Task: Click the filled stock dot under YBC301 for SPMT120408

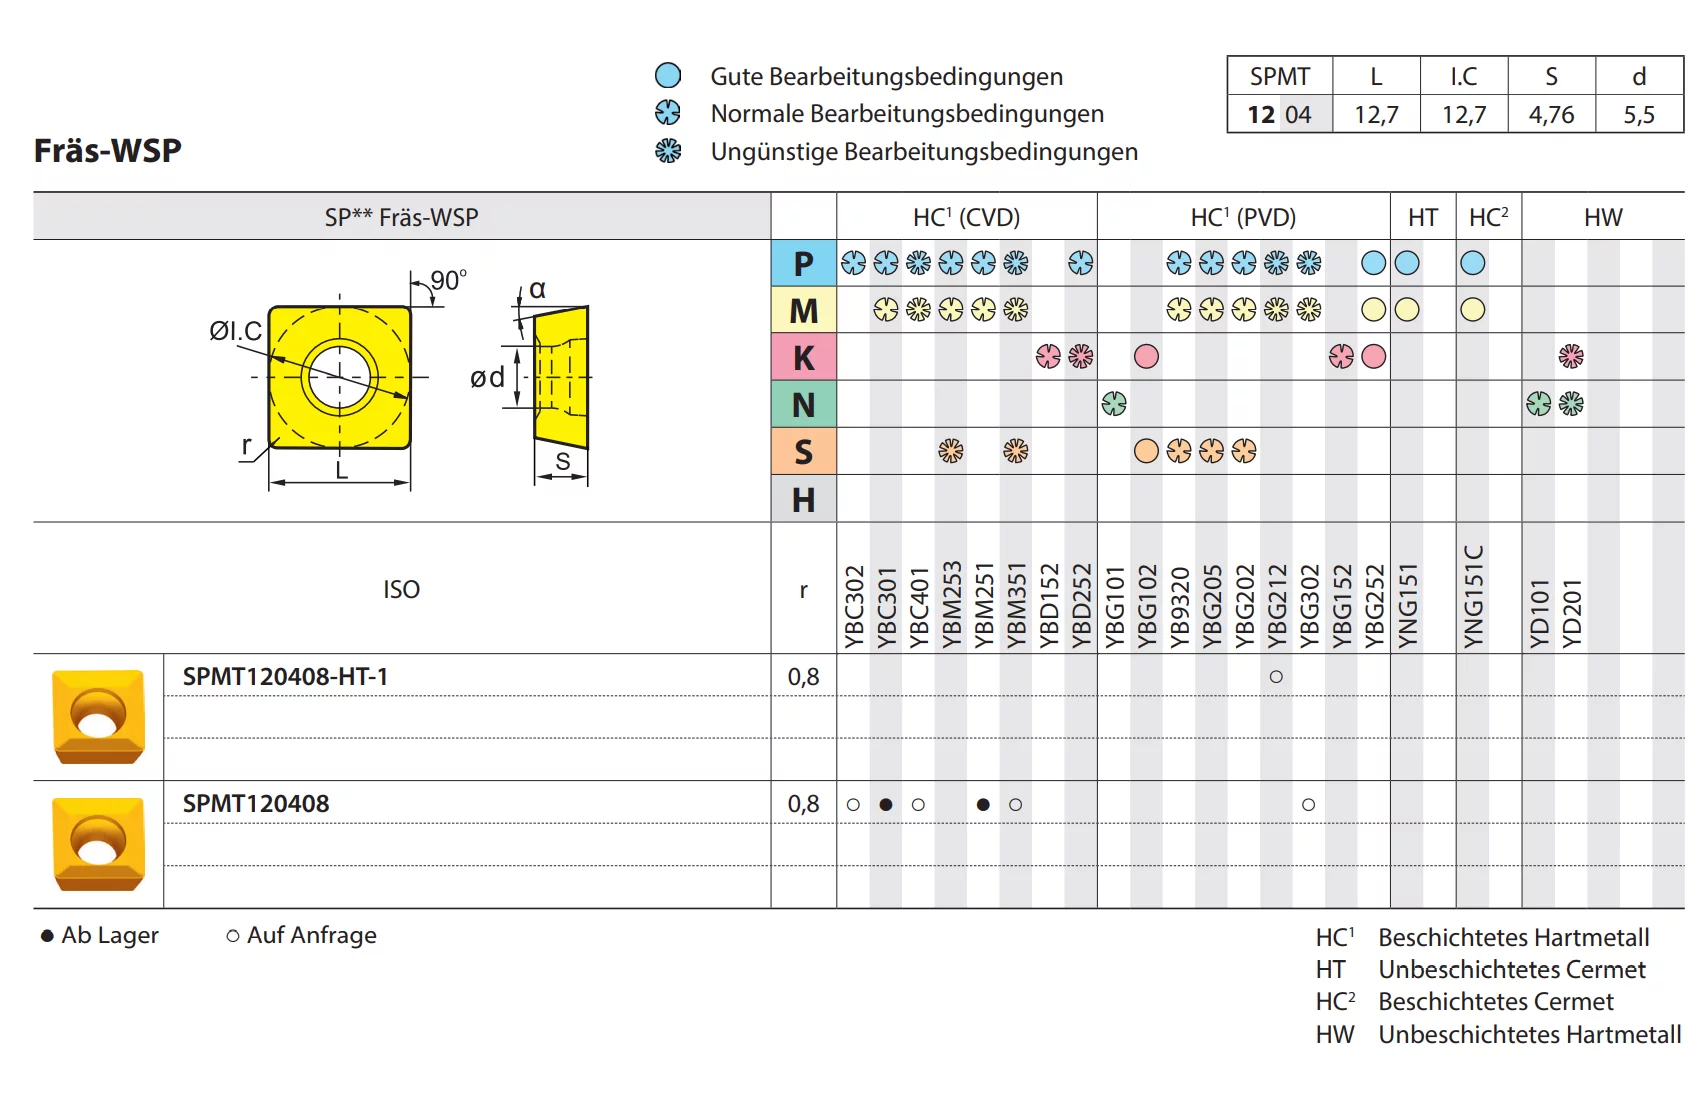Action: tap(886, 804)
